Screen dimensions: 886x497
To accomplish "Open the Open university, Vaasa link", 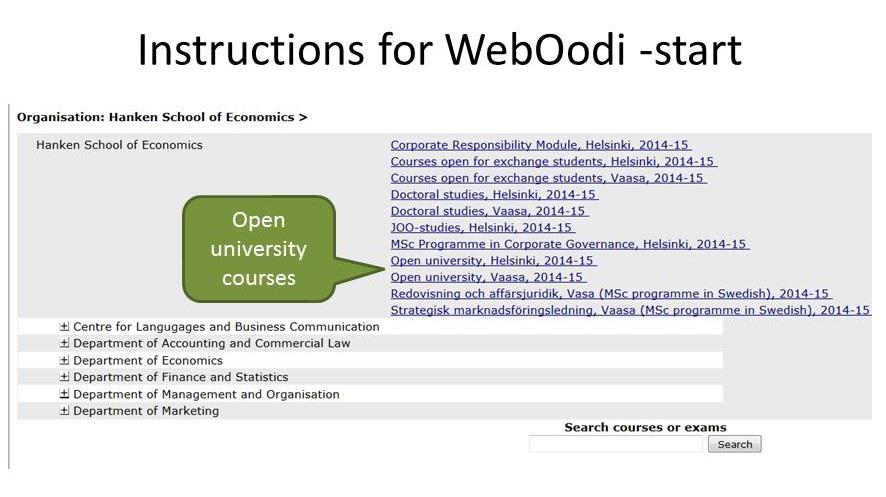I will [x=488, y=277].
